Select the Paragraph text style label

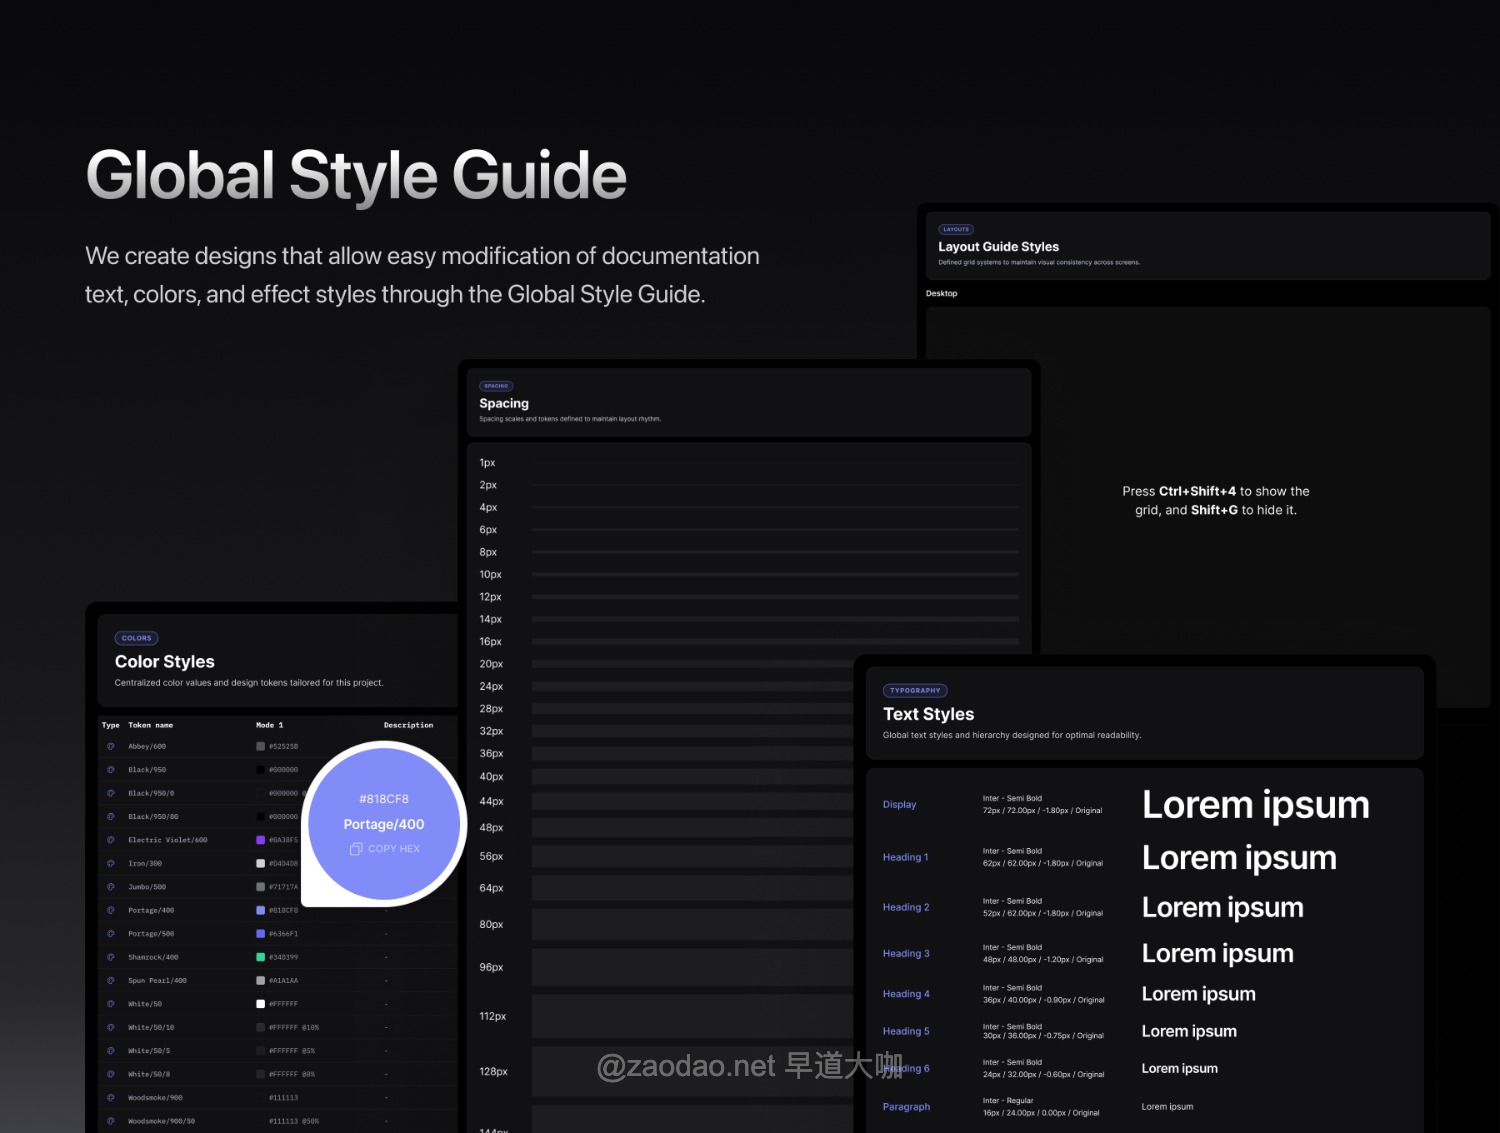click(907, 1107)
